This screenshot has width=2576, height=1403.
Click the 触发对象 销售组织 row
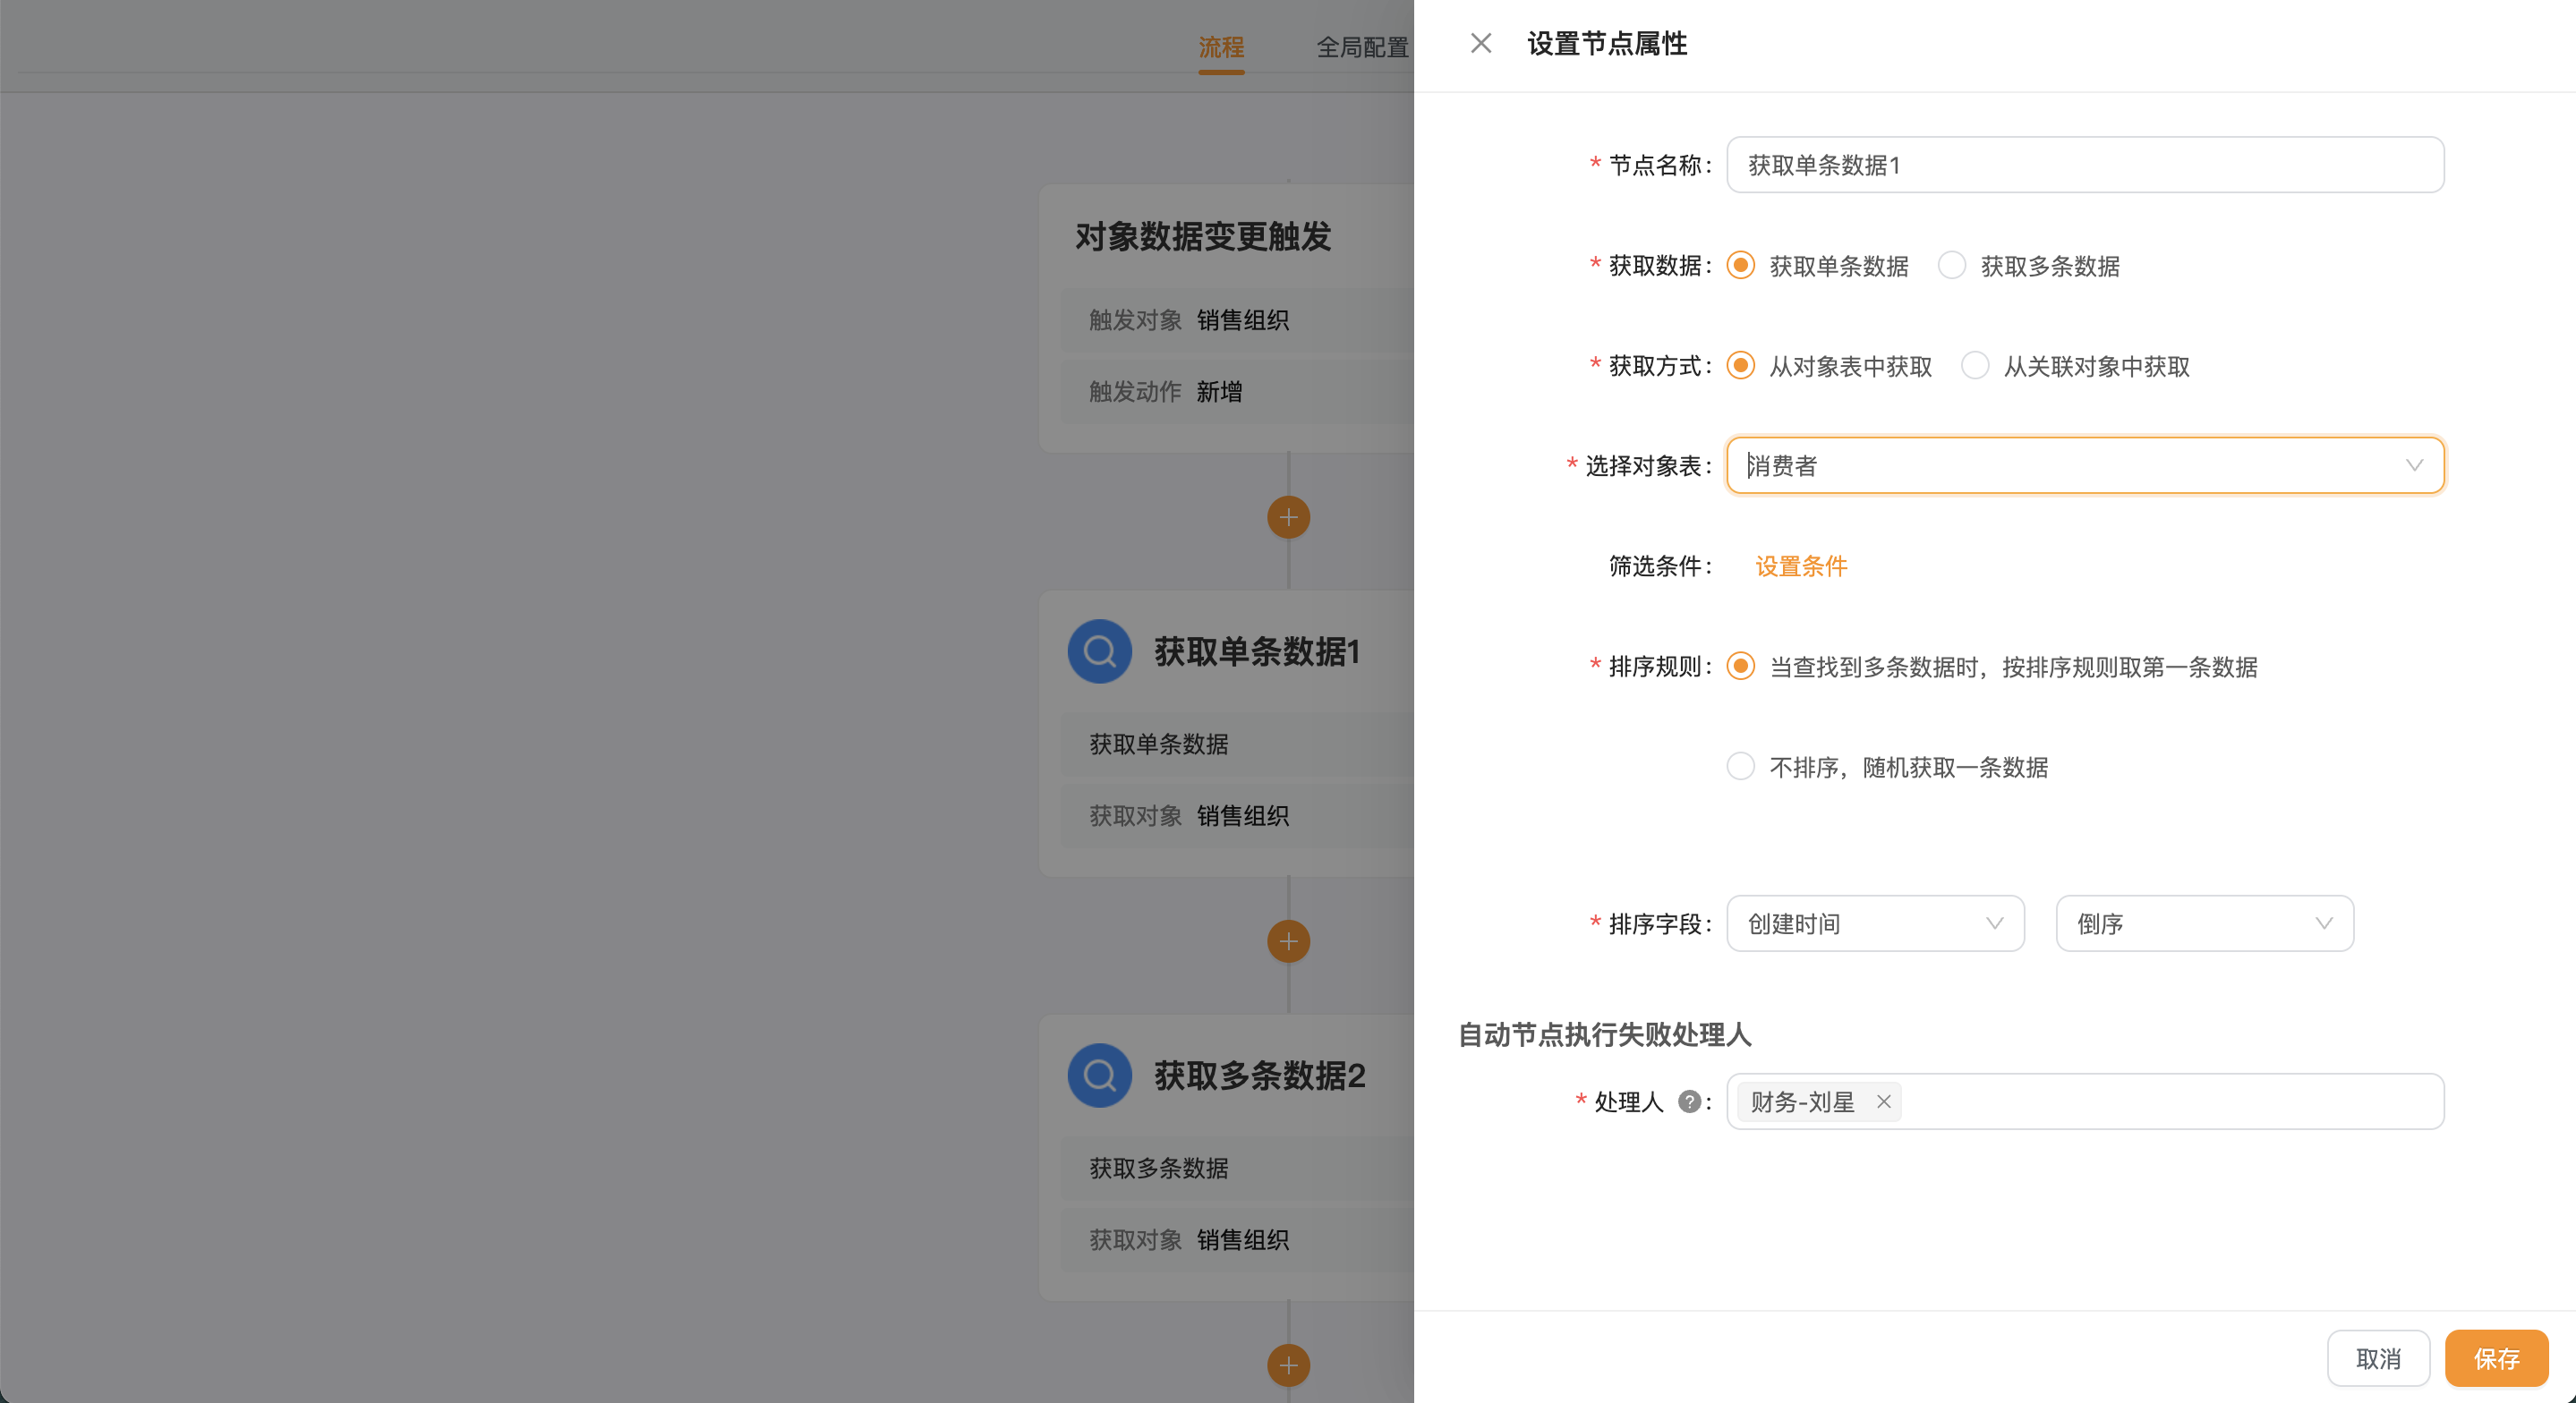click(x=1237, y=320)
